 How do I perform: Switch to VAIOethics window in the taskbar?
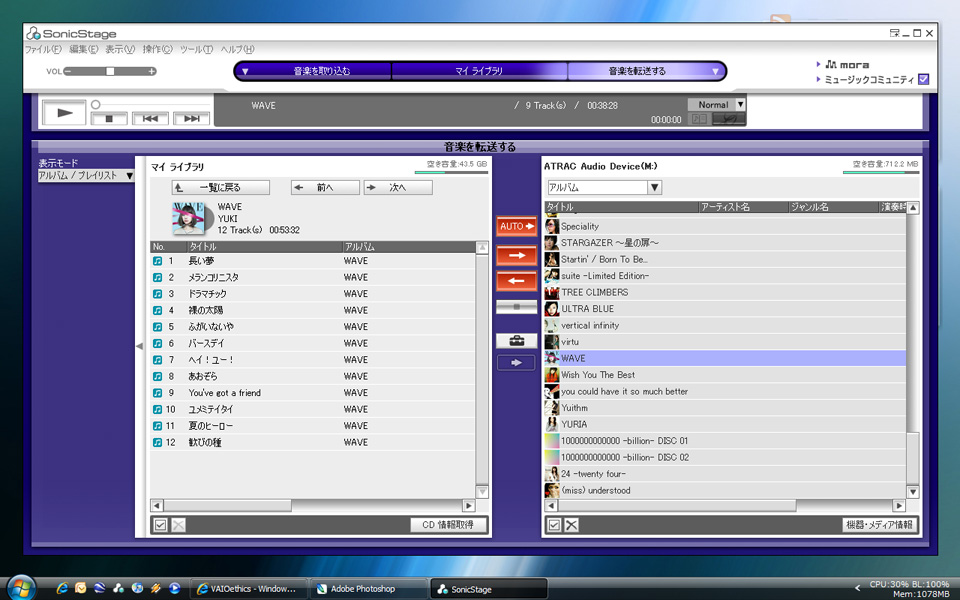249,589
